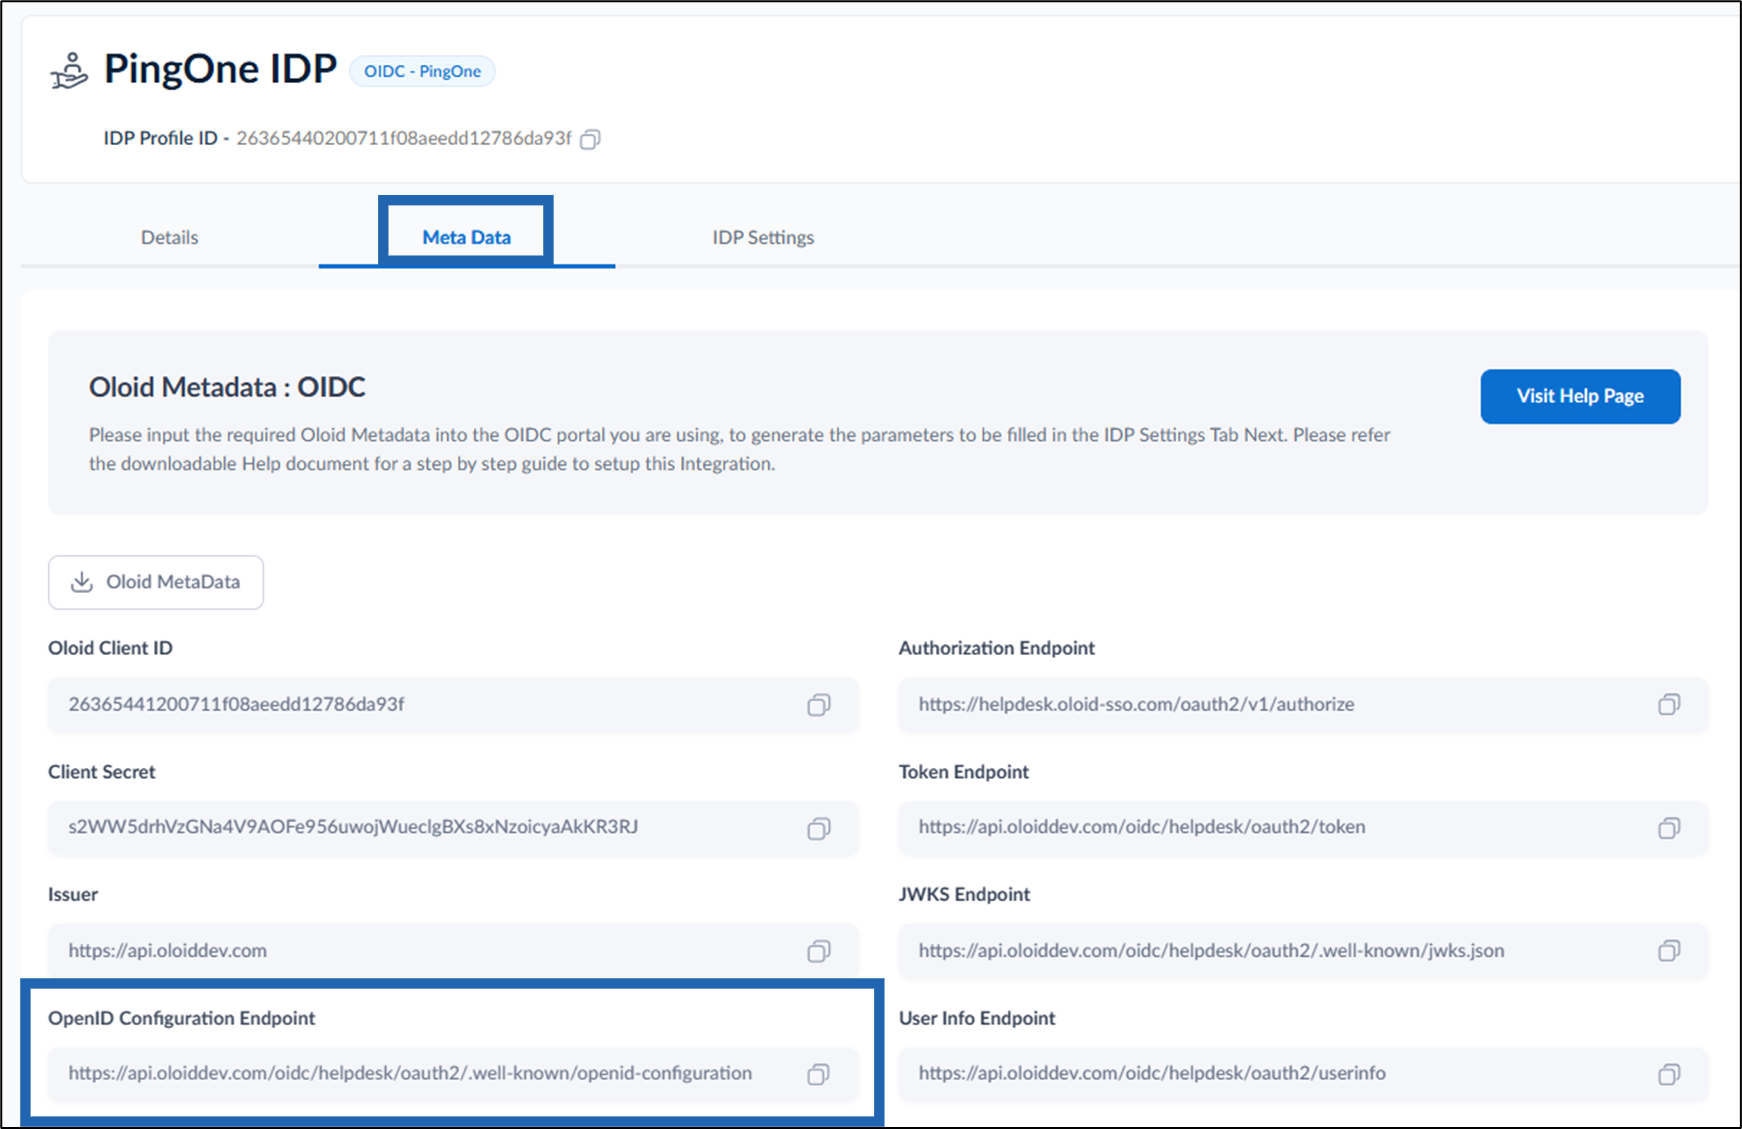Select the Meta Data tab

[x=466, y=237]
